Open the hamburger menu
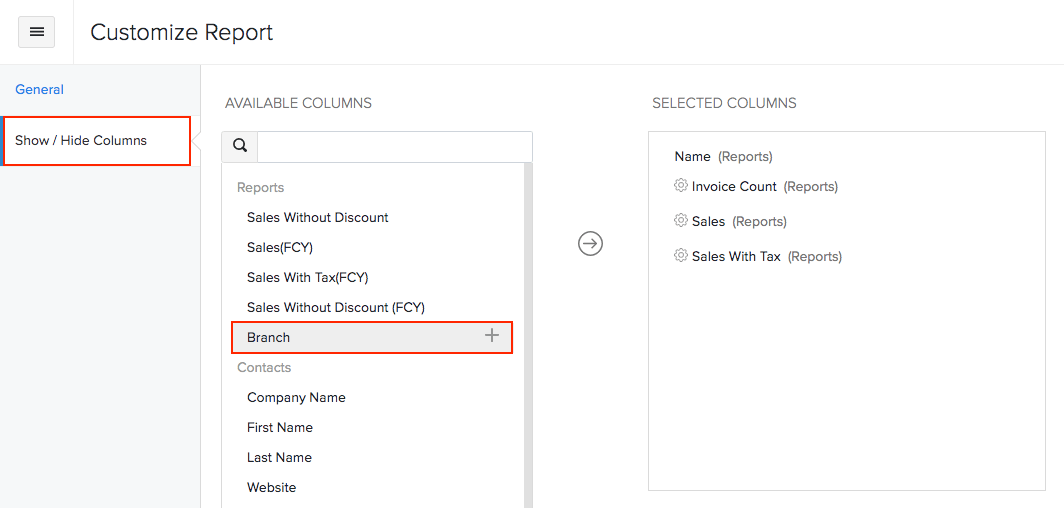This screenshot has height=508, width=1064. point(37,32)
